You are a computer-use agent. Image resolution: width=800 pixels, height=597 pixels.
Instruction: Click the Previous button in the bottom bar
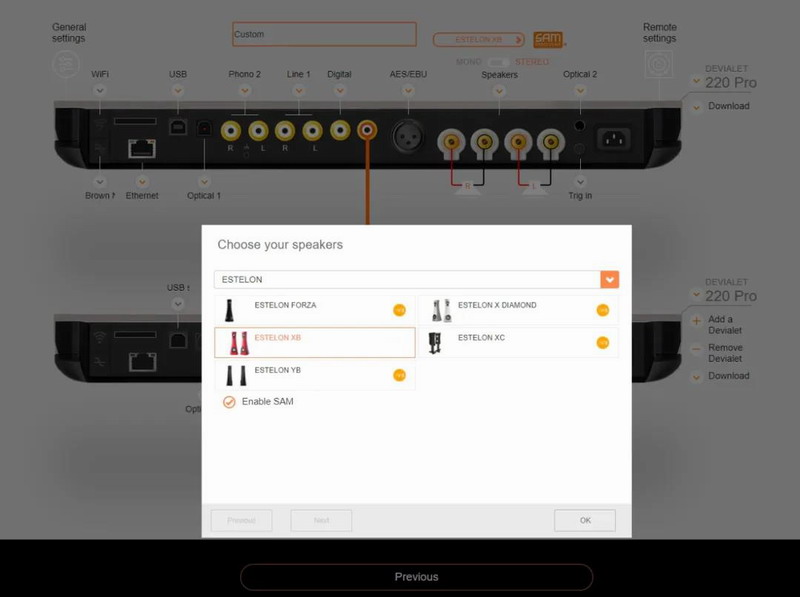point(416,577)
